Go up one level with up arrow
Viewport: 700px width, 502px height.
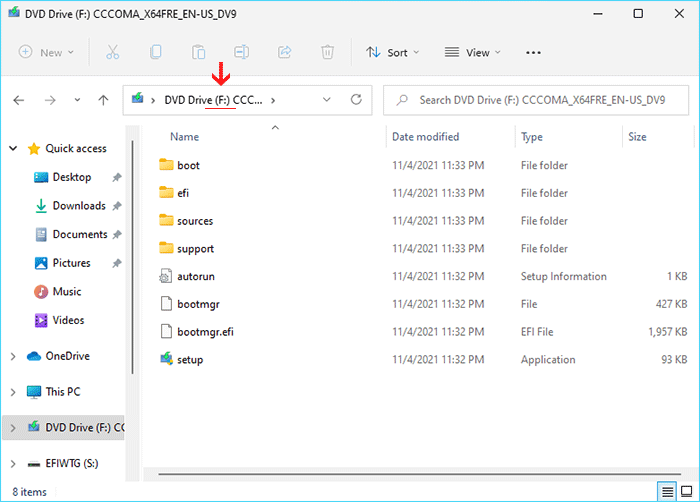[103, 100]
